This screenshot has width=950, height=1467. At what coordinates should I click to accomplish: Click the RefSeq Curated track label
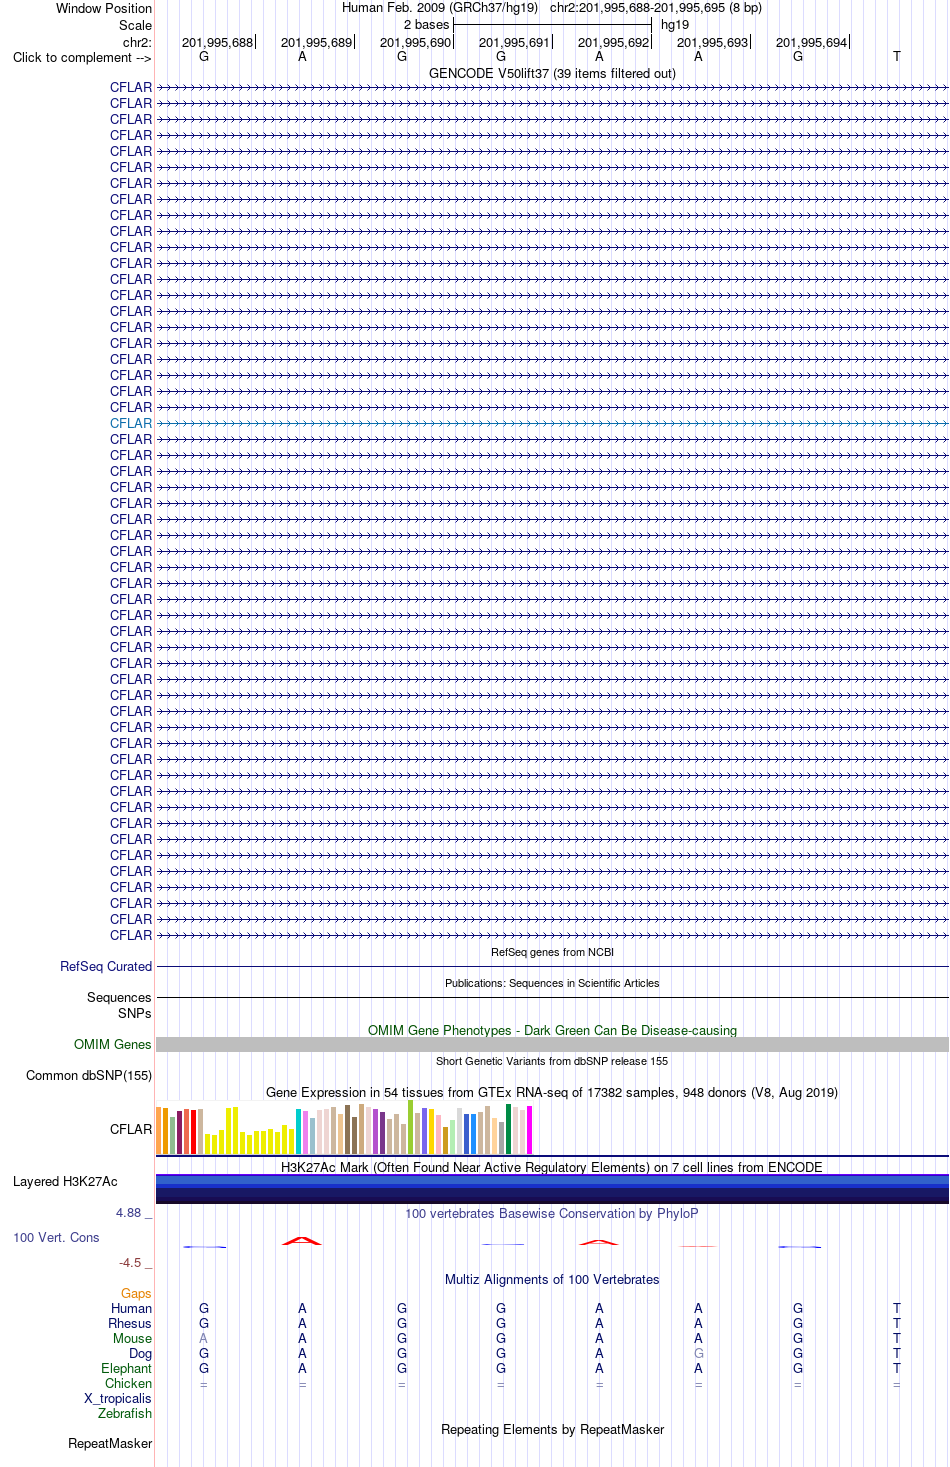[x=106, y=966]
